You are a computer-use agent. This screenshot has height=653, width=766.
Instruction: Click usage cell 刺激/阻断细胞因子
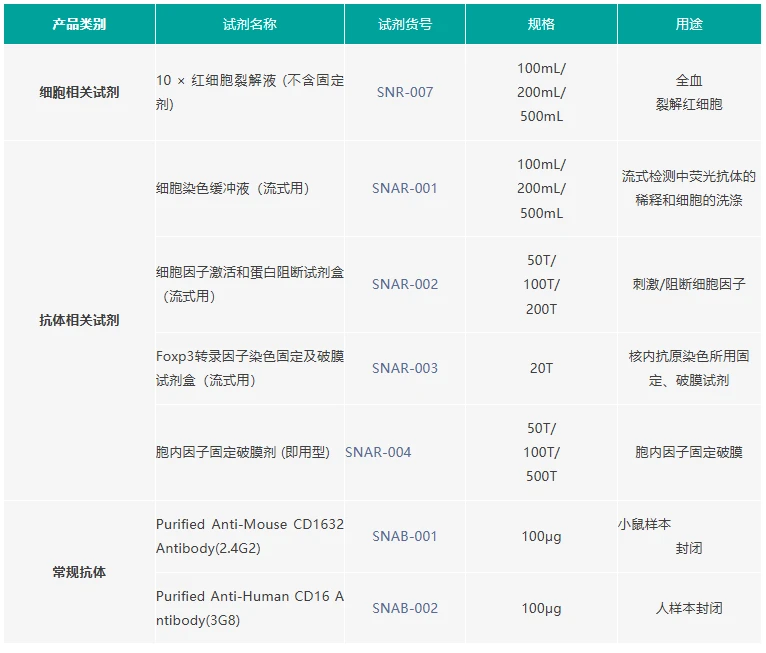[x=689, y=284]
